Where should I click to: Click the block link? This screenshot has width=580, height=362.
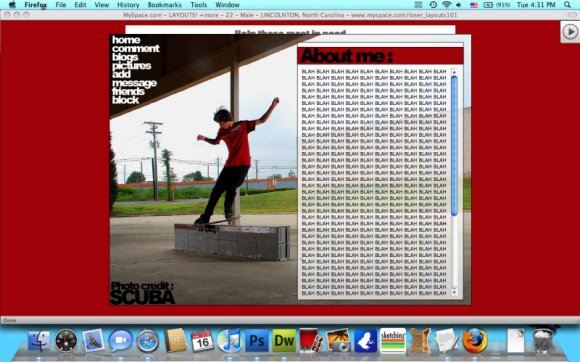point(125,100)
